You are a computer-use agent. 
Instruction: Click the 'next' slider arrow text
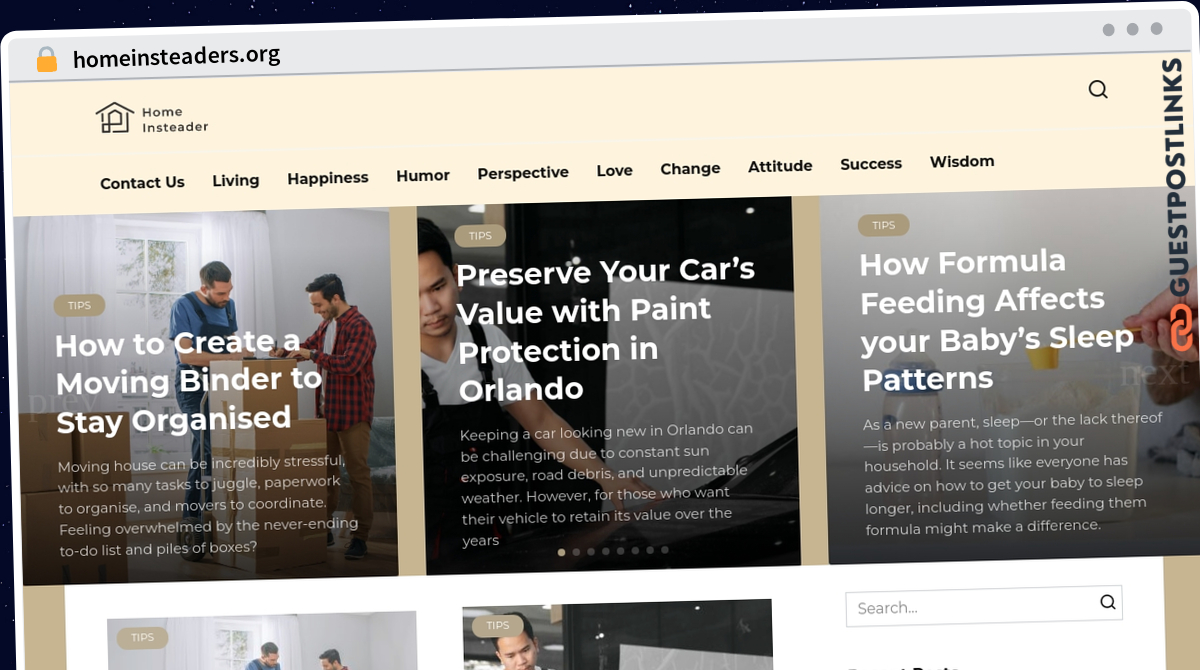(1155, 374)
